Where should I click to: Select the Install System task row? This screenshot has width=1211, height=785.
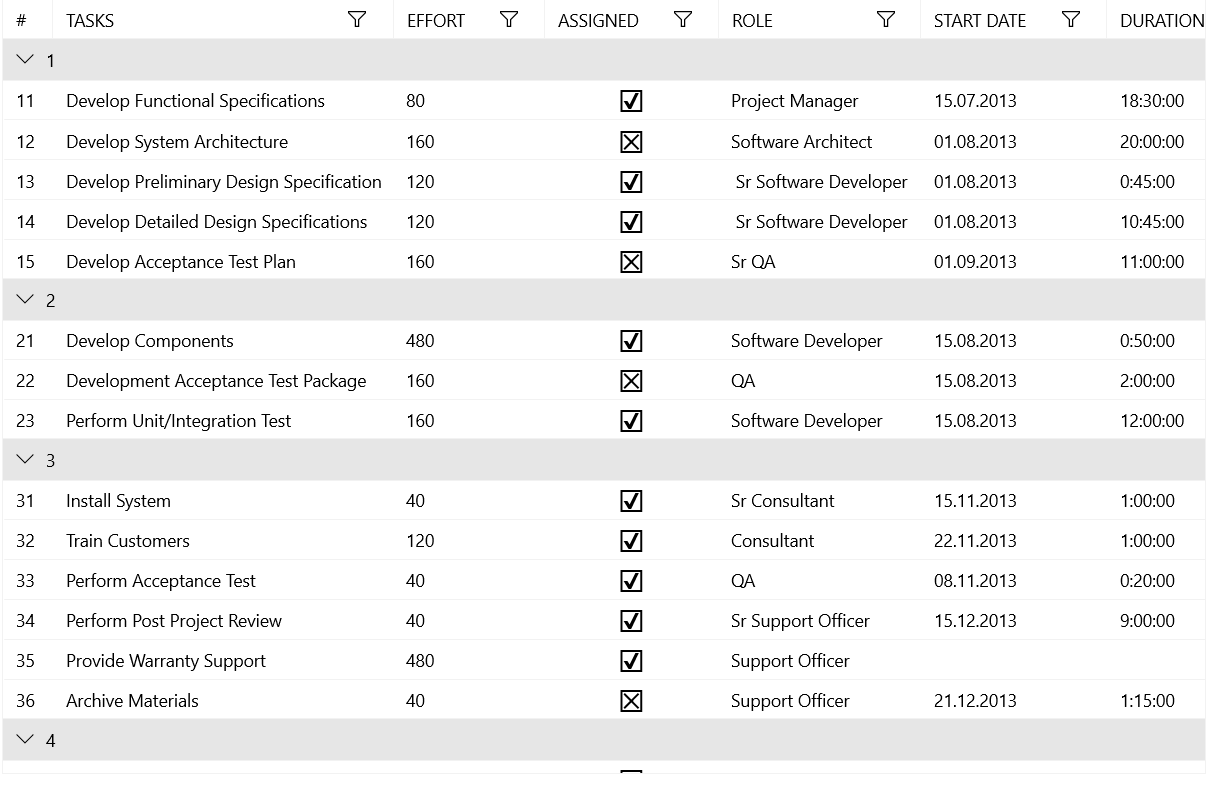pos(118,501)
